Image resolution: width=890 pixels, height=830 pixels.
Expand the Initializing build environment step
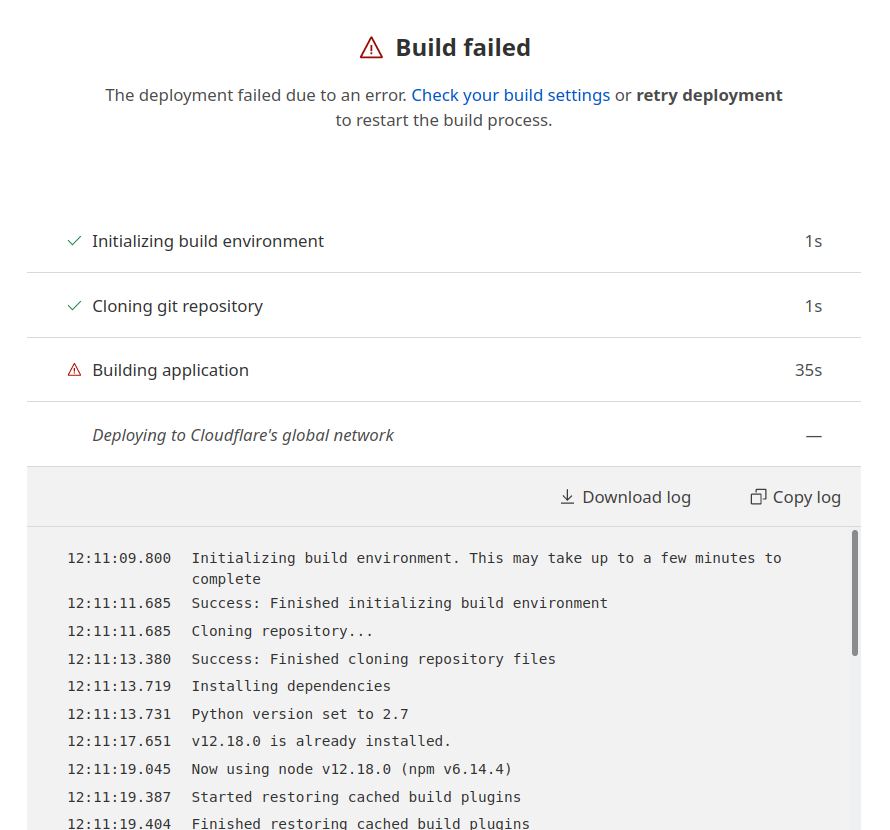click(x=208, y=241)
